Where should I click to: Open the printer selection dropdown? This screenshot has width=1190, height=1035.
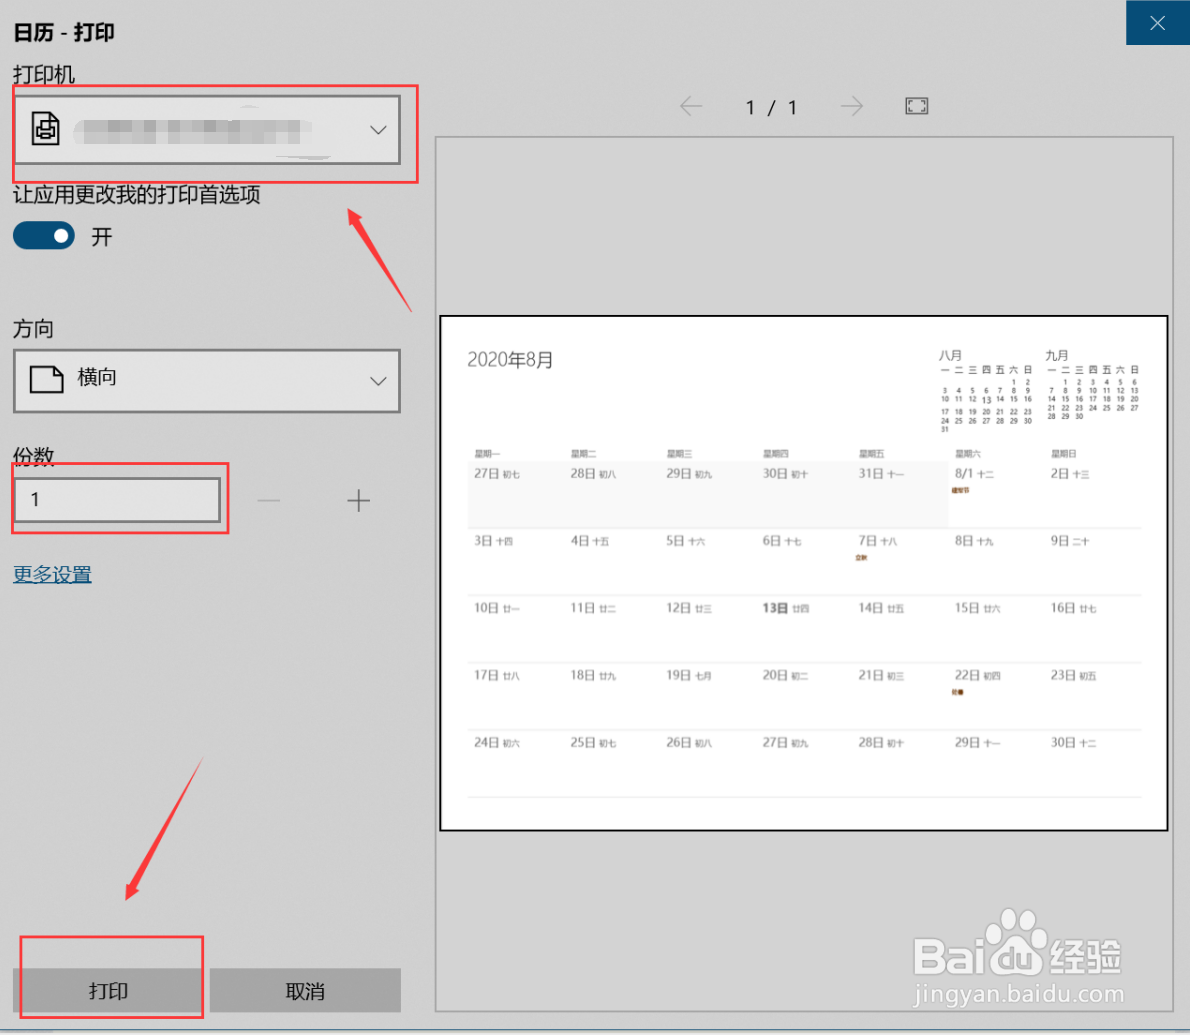pos(206,130)
